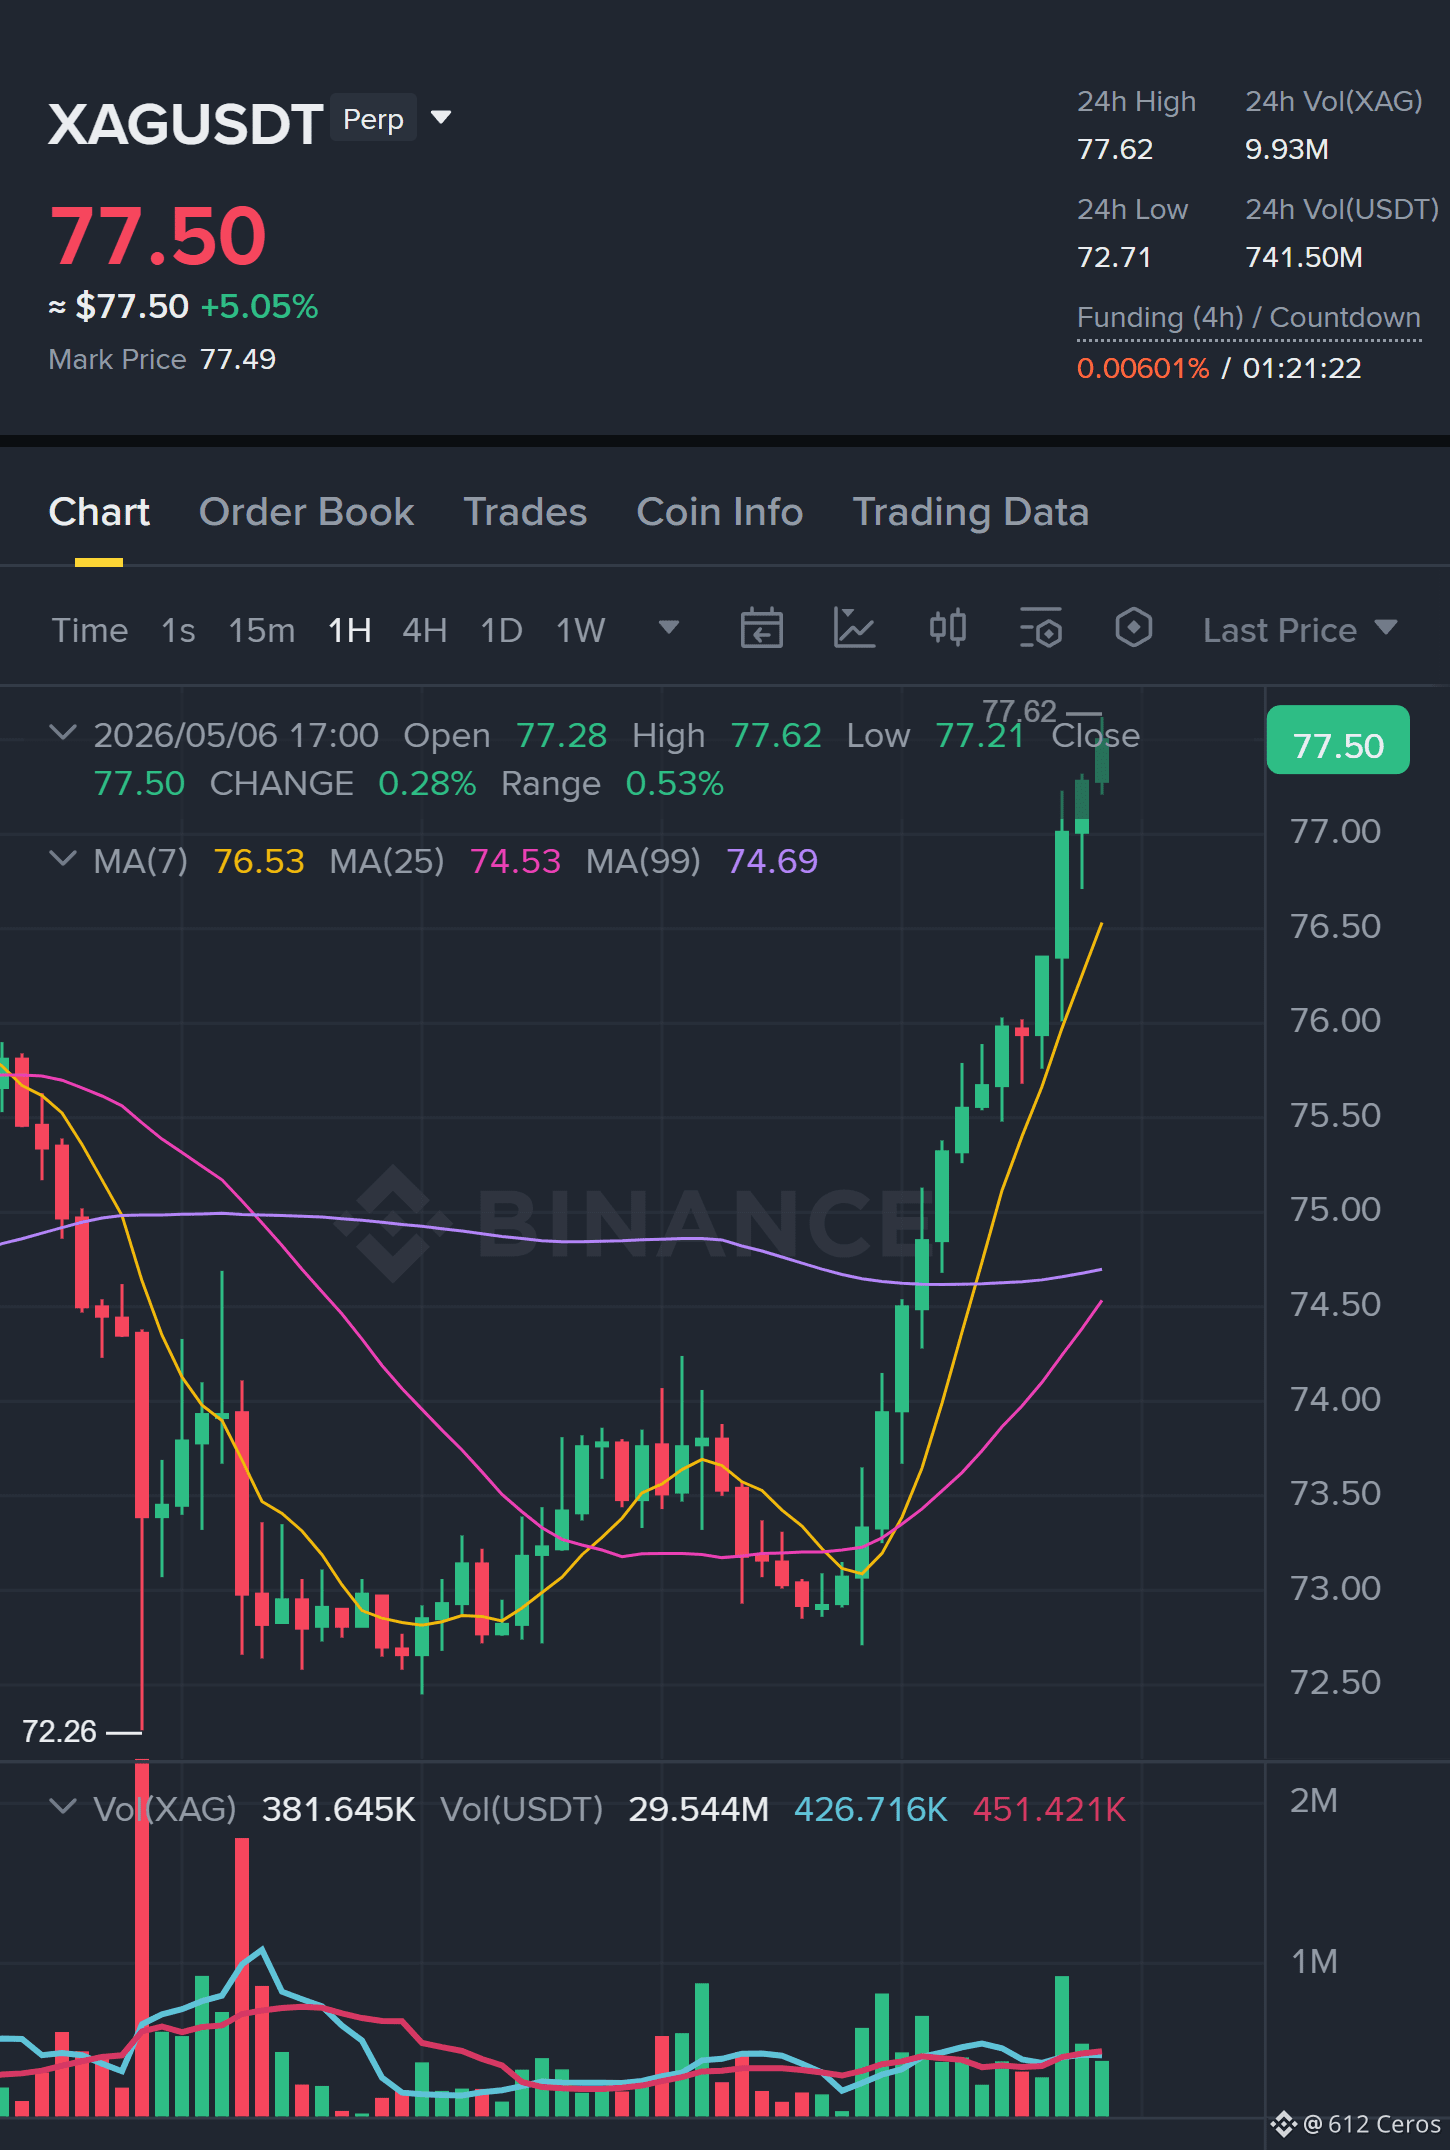1450x2150 pixels.
Task: Open the chart display settings icon
Action: (x=1041, y=628)
